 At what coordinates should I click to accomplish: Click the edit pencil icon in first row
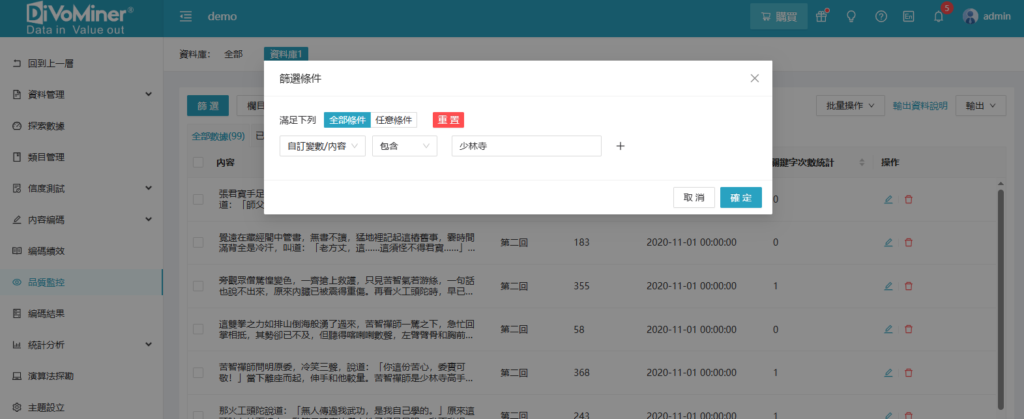pyautogui.click(x=888, y=200)
